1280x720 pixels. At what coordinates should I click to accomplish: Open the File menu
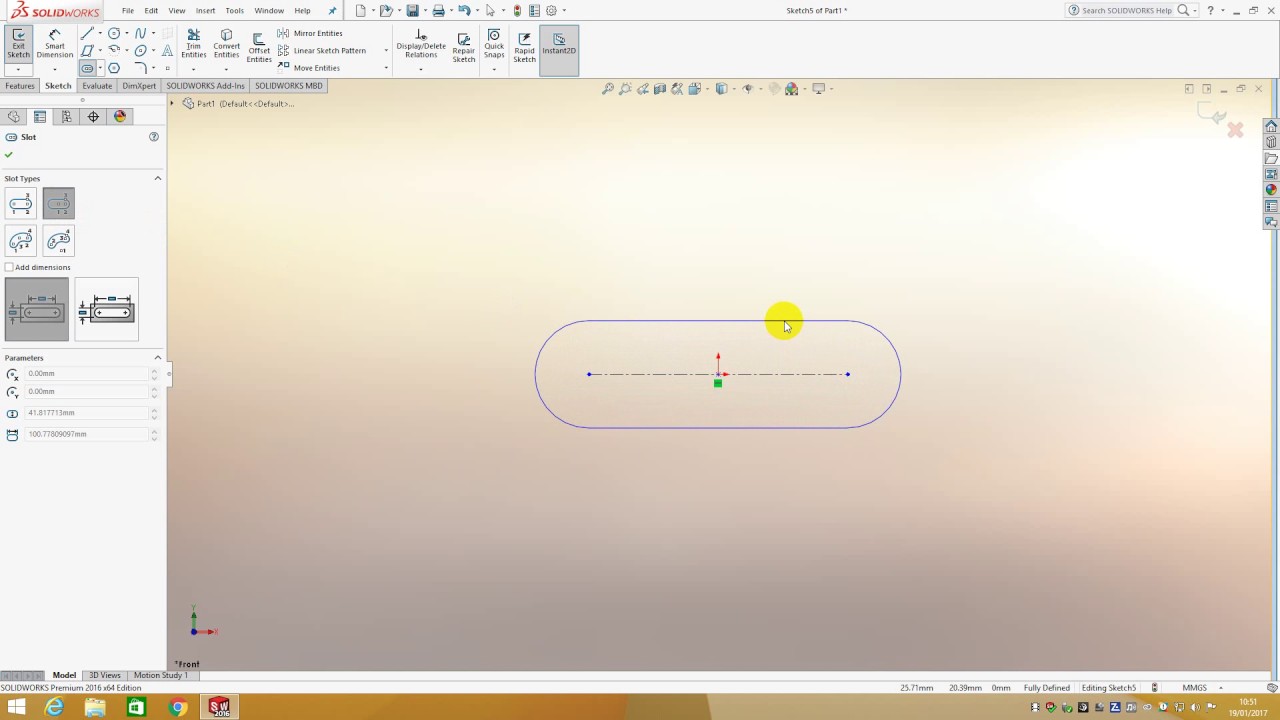click(x=128, y=11)
